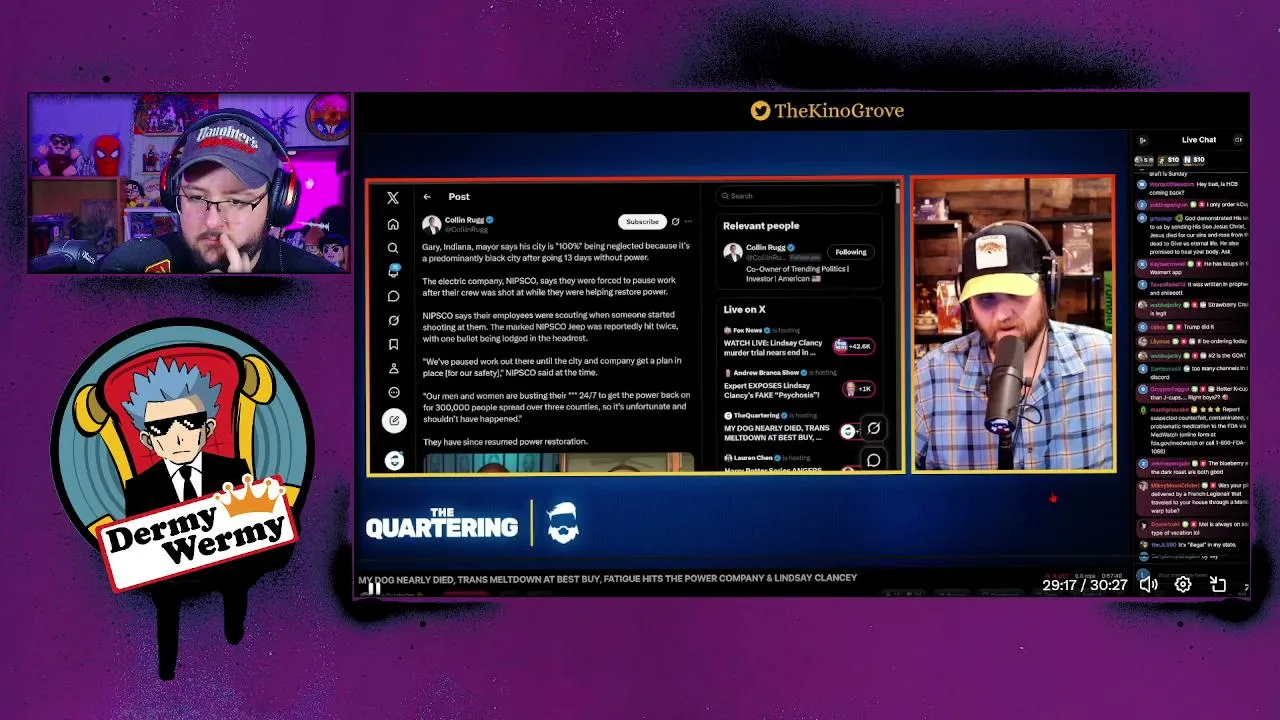
Task: Open the X Explore search icon in sidebar
Action: tap(393, 248)
